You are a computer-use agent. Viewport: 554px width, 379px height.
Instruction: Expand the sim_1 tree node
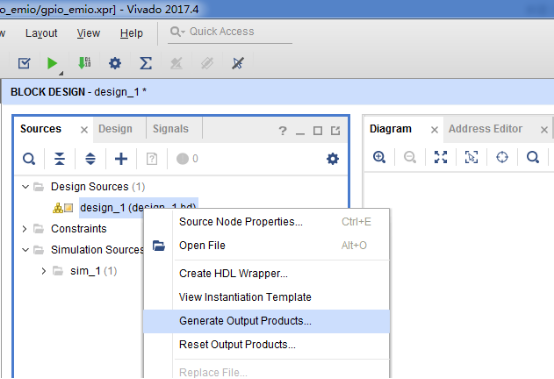tap(43, 271)
